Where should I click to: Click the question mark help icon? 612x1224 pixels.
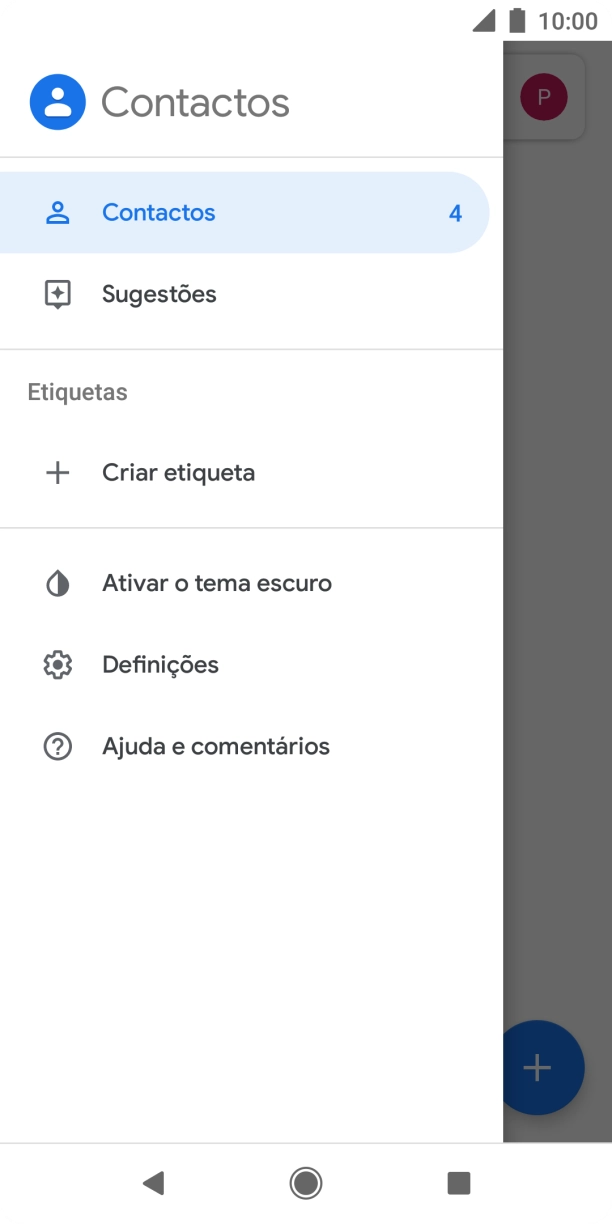(x=58, y=746)
